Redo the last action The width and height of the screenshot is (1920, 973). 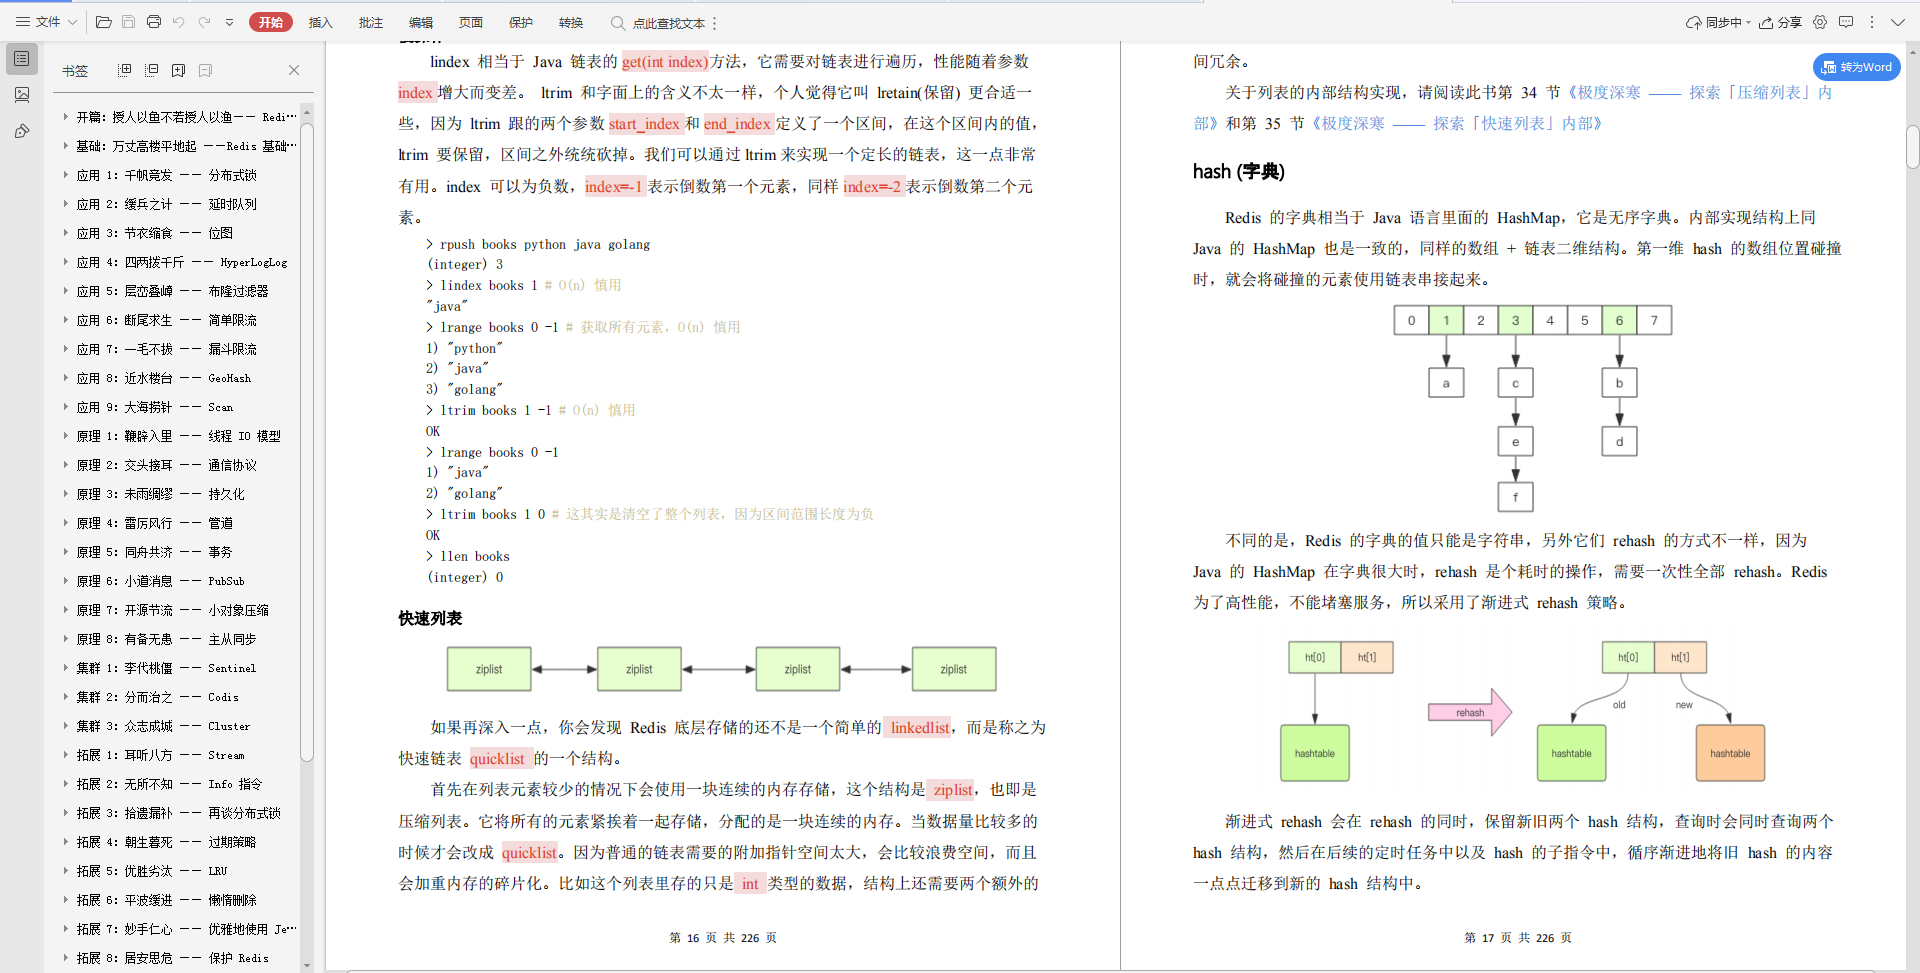pos(205,22)
